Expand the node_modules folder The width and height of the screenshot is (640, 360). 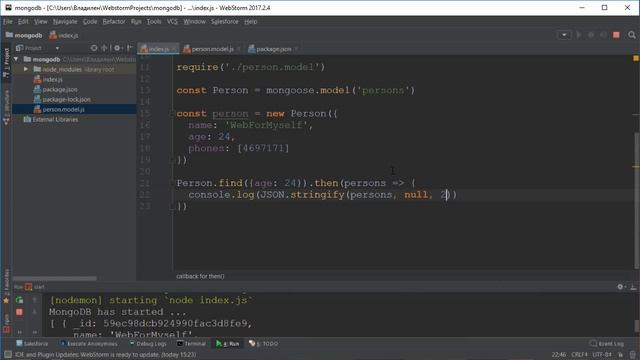tap(26, 69)
